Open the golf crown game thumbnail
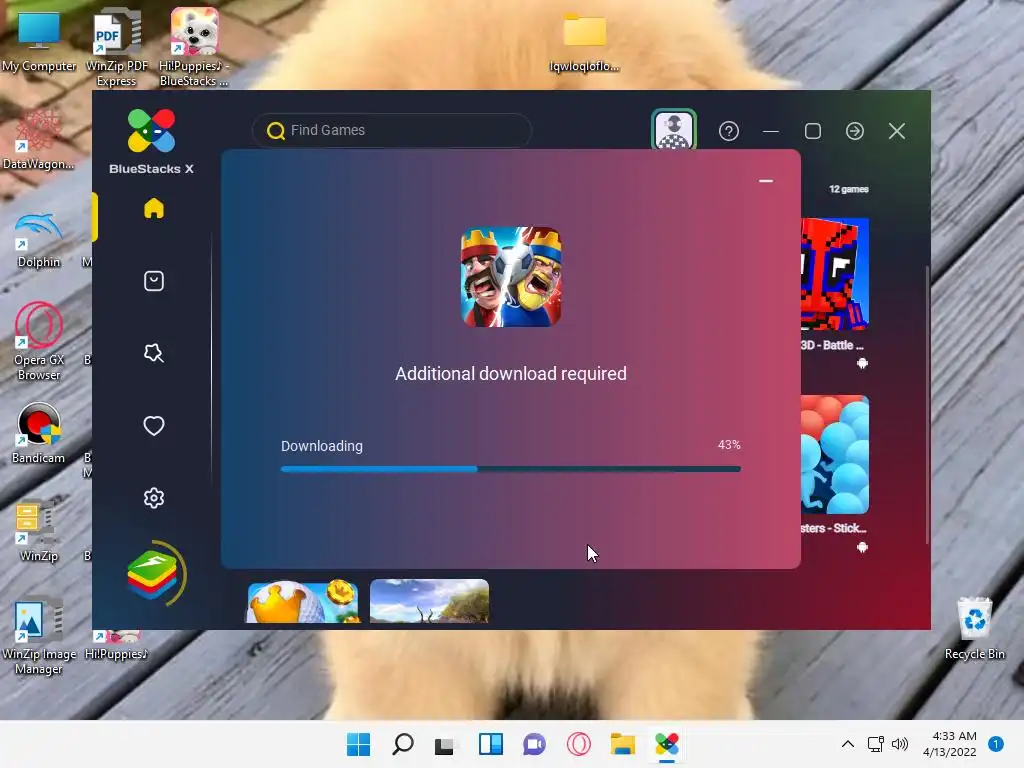Screen dimensions: 1024x768 tap(302, 601)
